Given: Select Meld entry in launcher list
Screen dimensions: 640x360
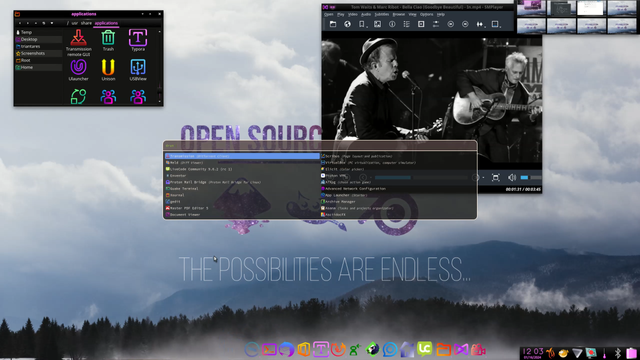Looking at the screenshot, I should 242,162.
